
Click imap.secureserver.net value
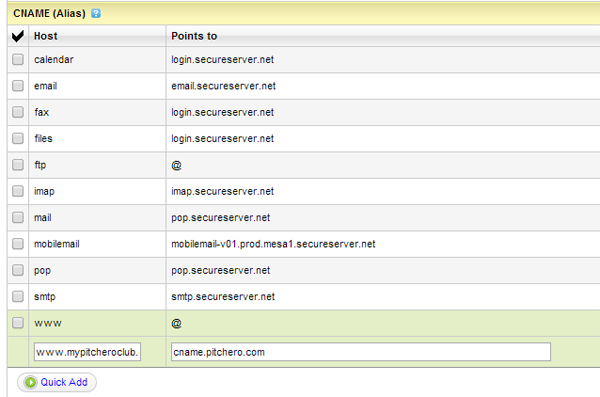[x=222, y=191]
